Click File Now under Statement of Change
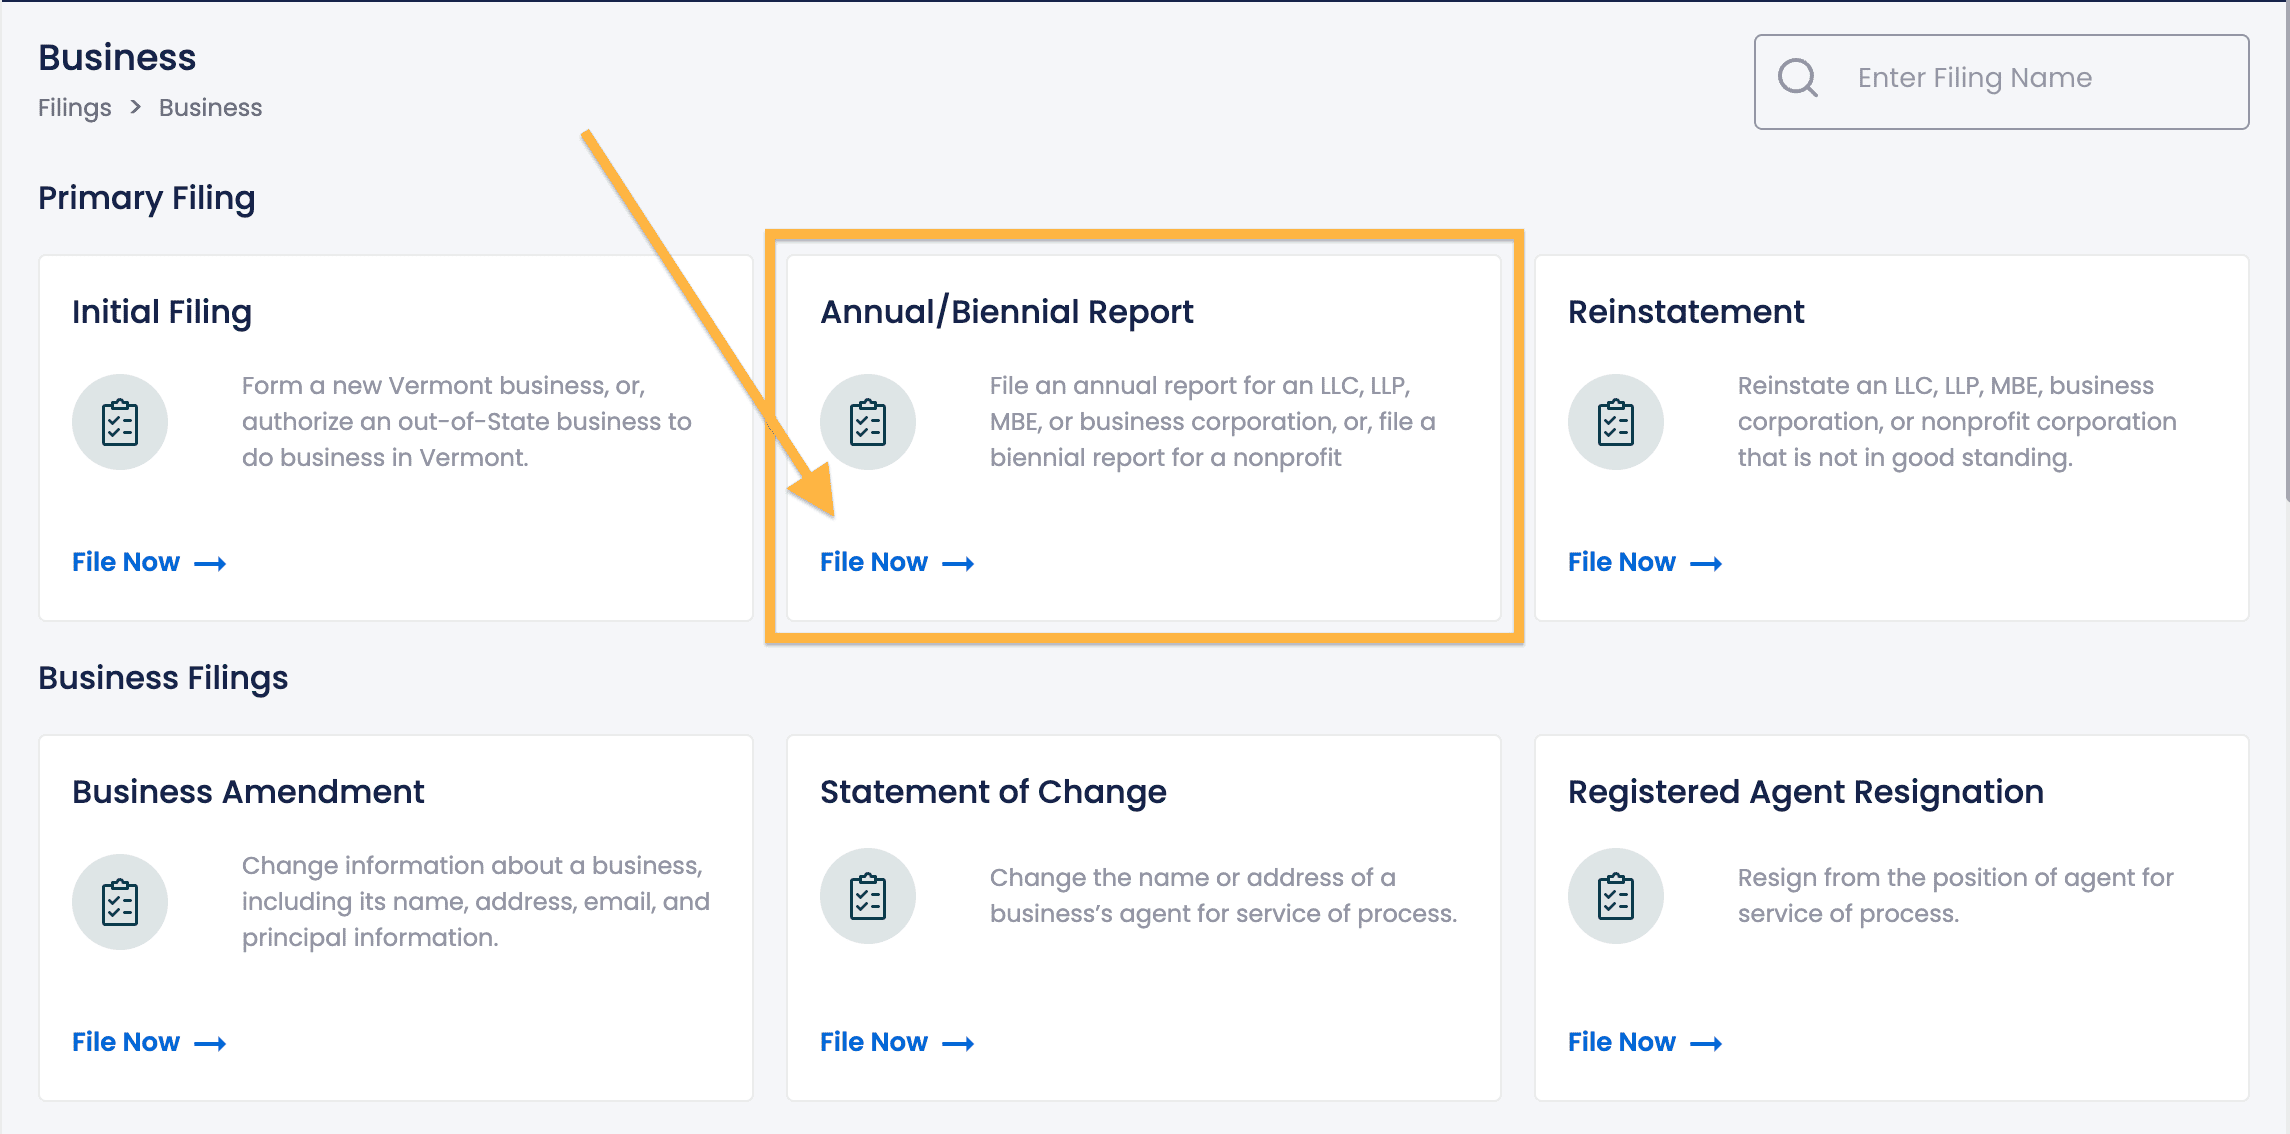2290x1134 pixels. pos(873,1041)
